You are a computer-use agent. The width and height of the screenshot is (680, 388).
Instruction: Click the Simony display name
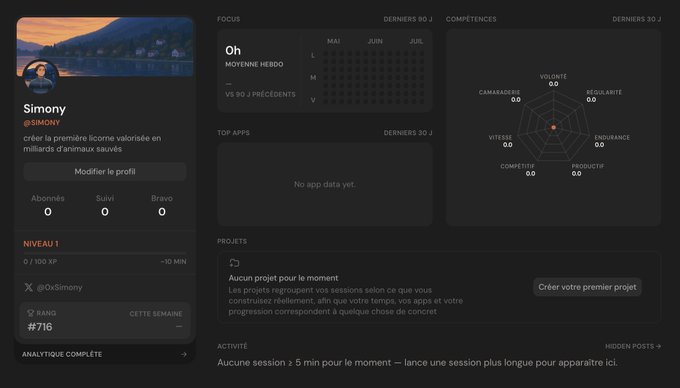[45, 108]
